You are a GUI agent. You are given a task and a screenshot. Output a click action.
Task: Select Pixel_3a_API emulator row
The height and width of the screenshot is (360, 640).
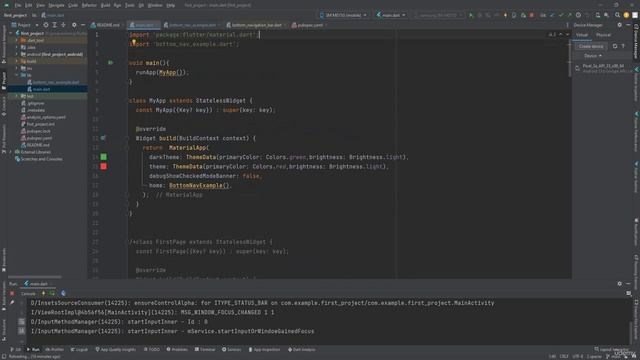602,68
